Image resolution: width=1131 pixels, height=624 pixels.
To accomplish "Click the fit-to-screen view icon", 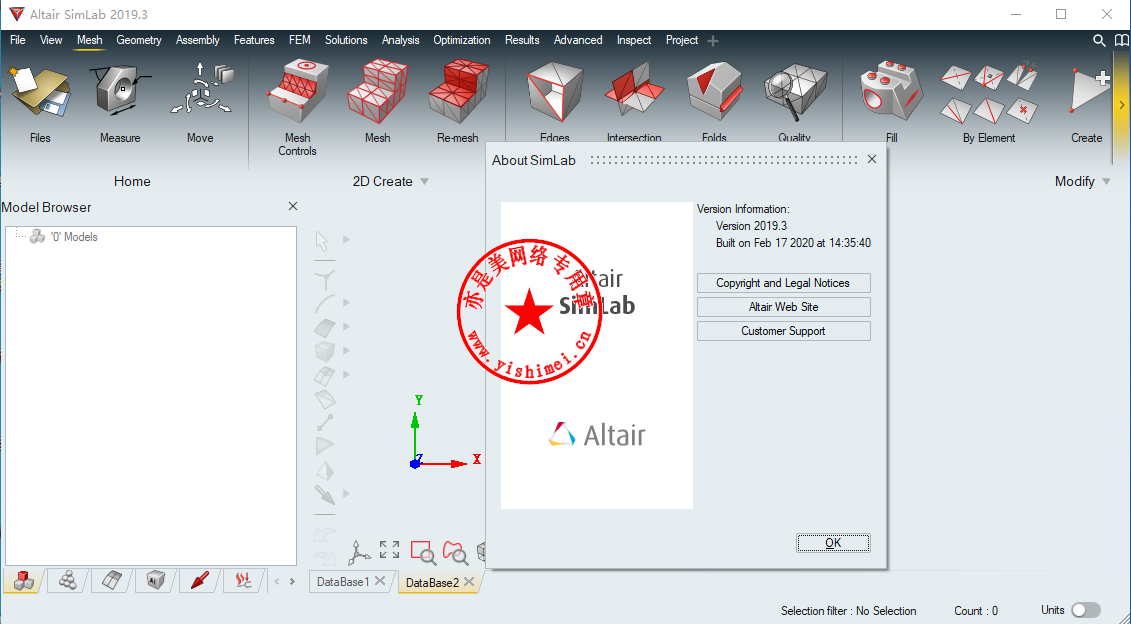I will (x=390, y=550).
